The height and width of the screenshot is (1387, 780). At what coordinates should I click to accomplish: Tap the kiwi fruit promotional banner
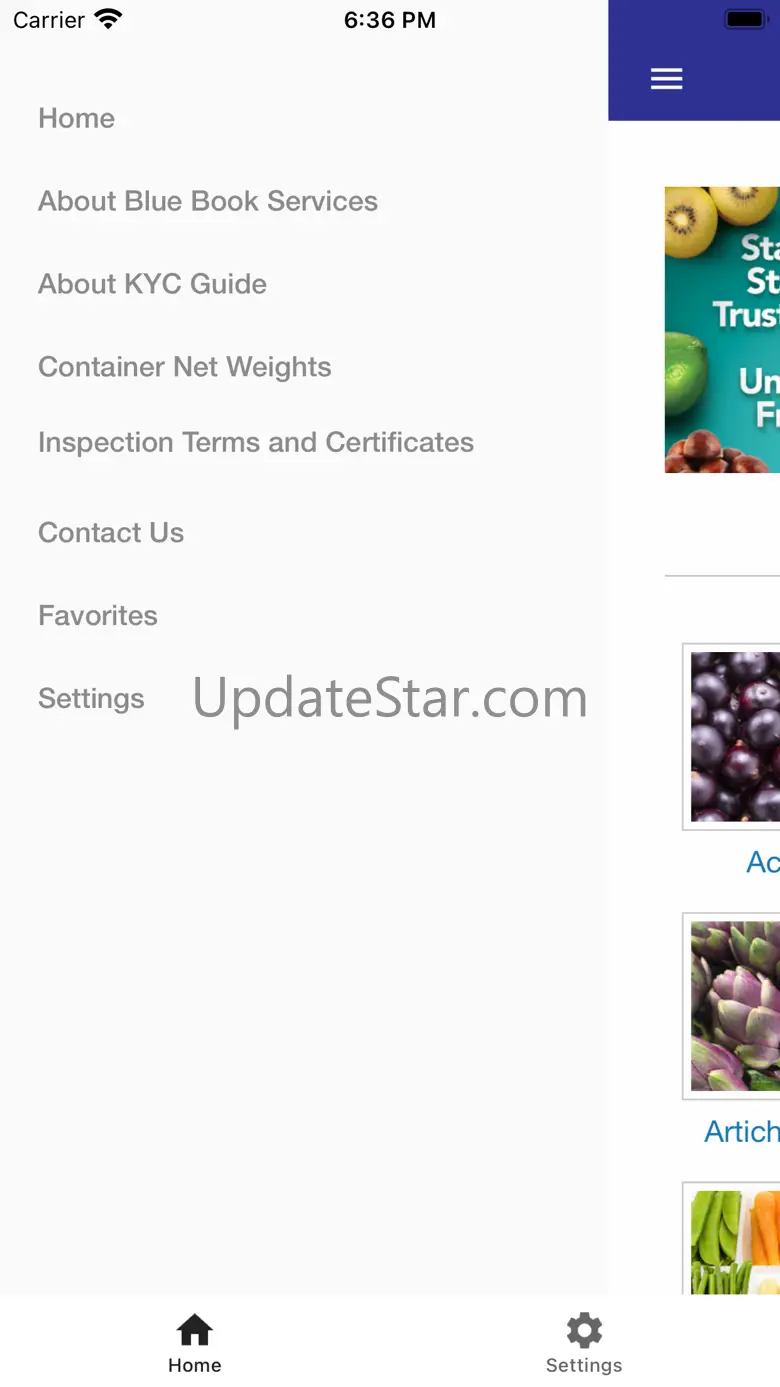pyautogui.click(x=722, y=330)
